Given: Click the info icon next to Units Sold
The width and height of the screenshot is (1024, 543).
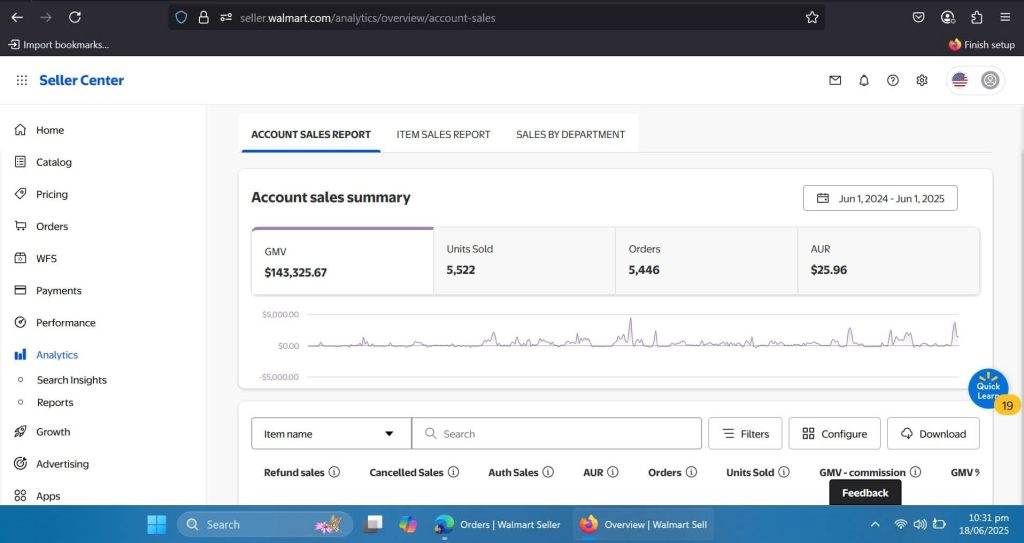Looking at the screenshot, I should (x=784, y=473).
